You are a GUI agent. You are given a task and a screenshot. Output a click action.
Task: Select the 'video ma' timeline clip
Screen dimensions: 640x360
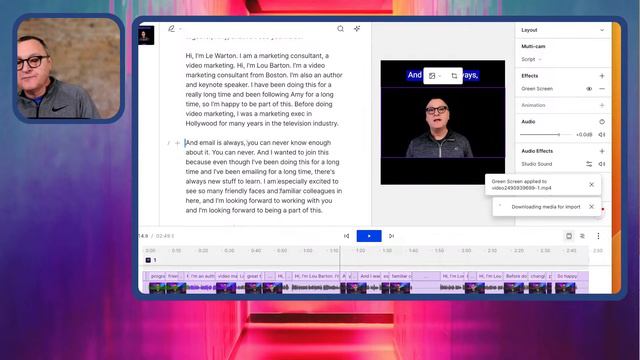click(227, 276)
